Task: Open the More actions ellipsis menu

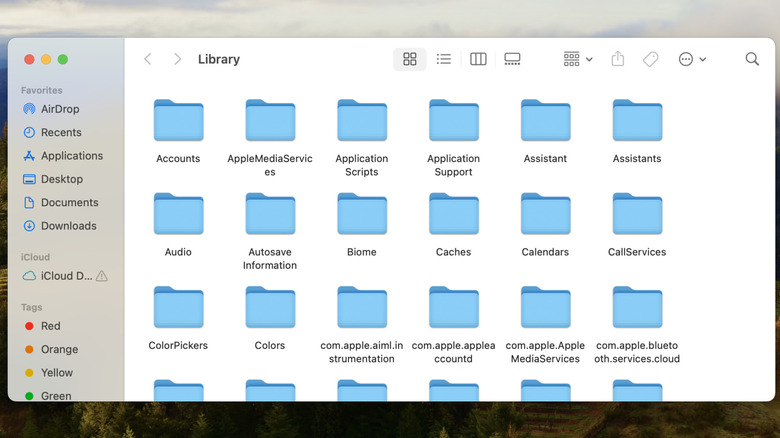Action: click(691, 59)
